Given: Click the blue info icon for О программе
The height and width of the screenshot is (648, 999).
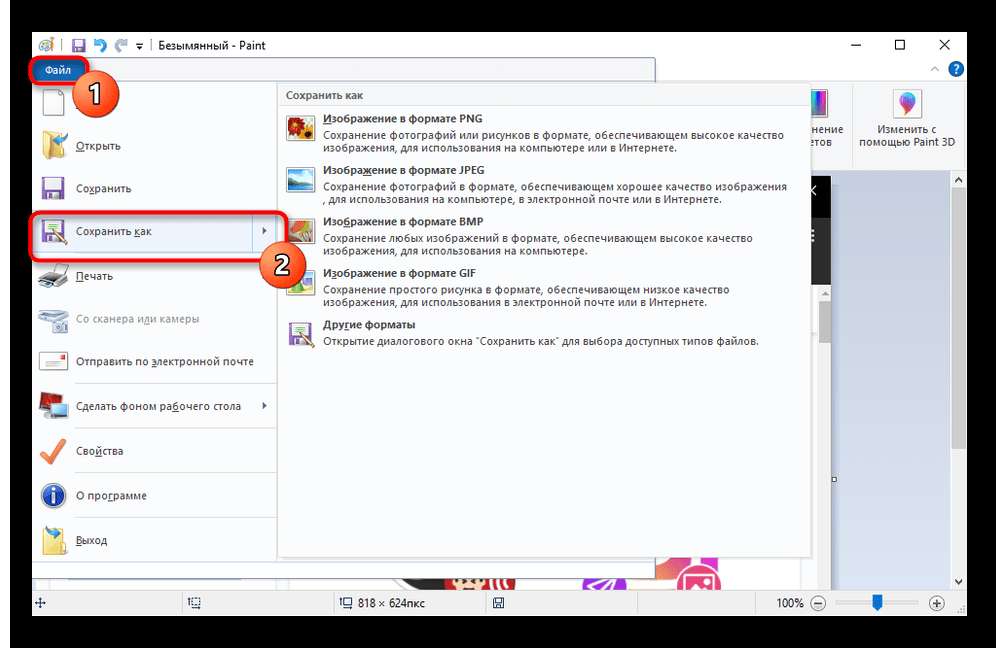Looking at the screenshot, I should [x=54, y=495].
